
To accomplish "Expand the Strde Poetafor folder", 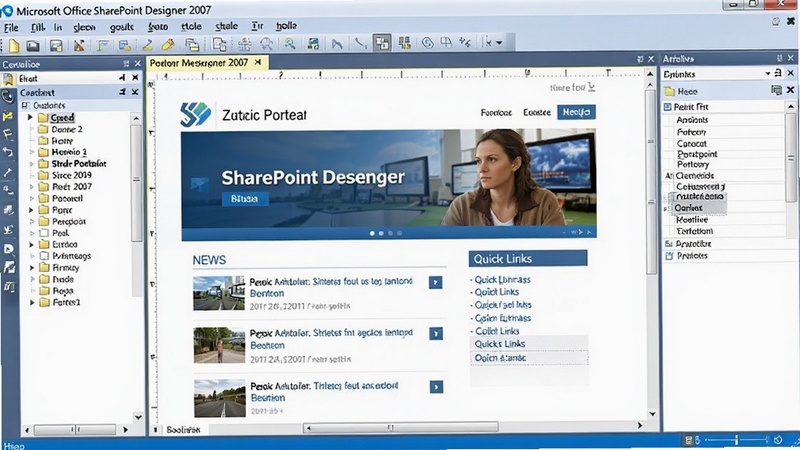I will point(31,164).
